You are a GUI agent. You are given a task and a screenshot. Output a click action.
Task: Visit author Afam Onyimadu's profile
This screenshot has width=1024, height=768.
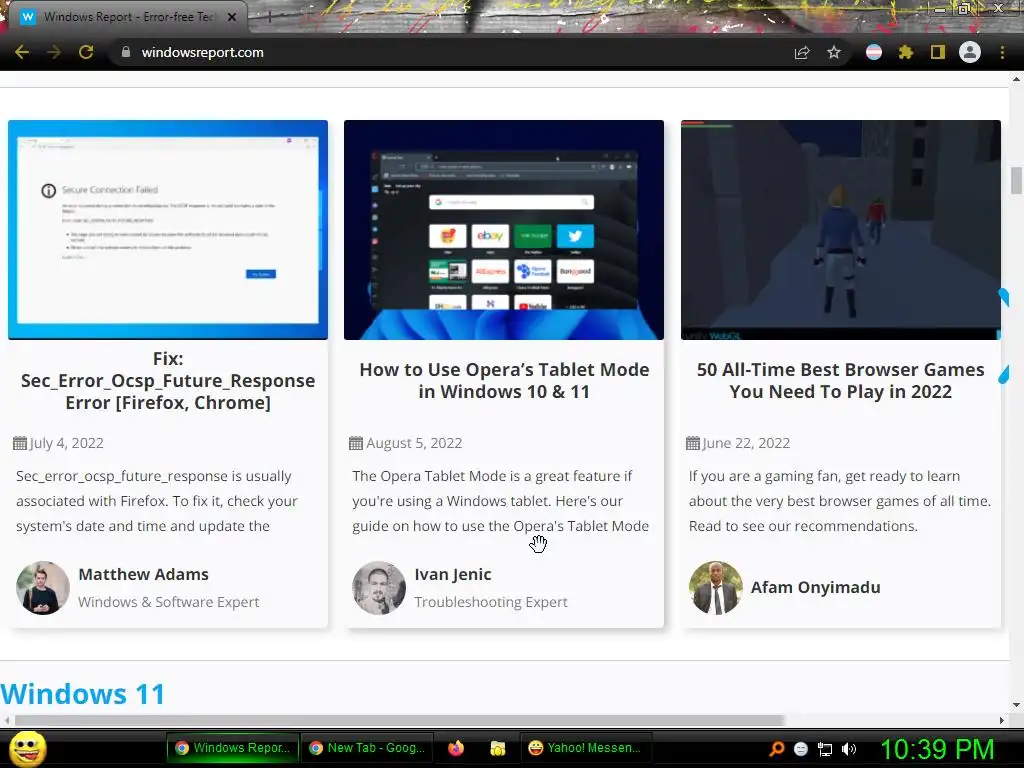(x=815, y=587)
